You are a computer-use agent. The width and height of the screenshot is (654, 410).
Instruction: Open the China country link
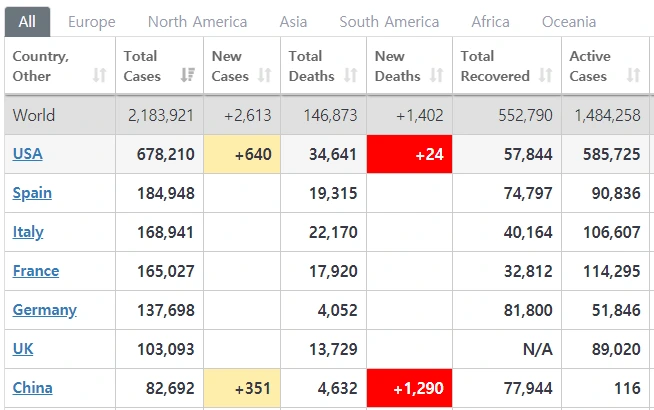tap(33, 388)
